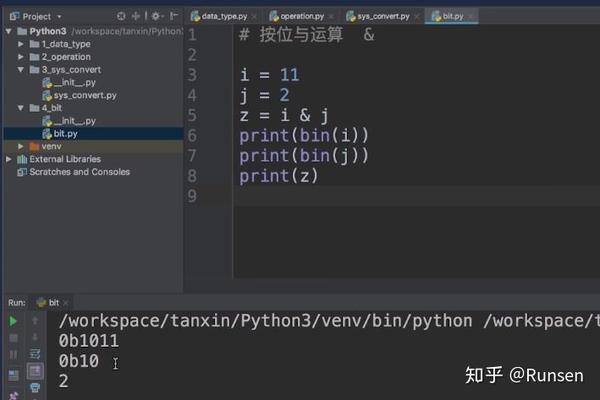Collapse the 3_sys_convert folder

coord(21,70)
